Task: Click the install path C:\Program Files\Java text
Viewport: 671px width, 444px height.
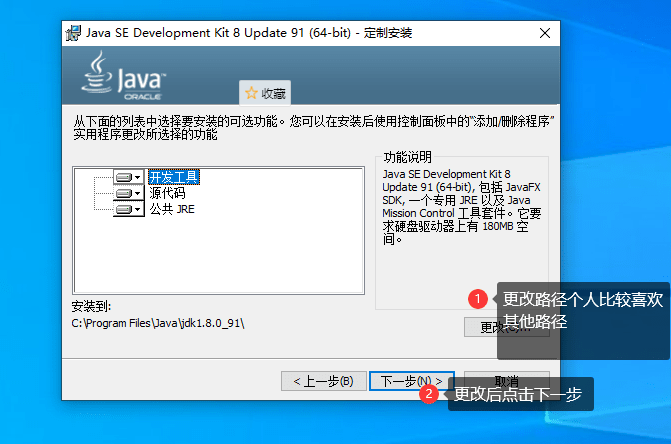Action: (158, 324)
